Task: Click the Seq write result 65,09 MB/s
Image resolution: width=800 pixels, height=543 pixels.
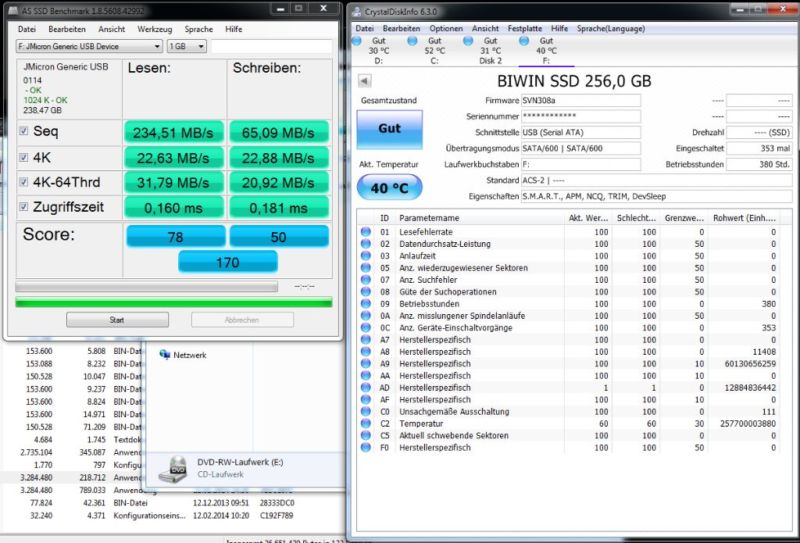Action: coord(279,133)
